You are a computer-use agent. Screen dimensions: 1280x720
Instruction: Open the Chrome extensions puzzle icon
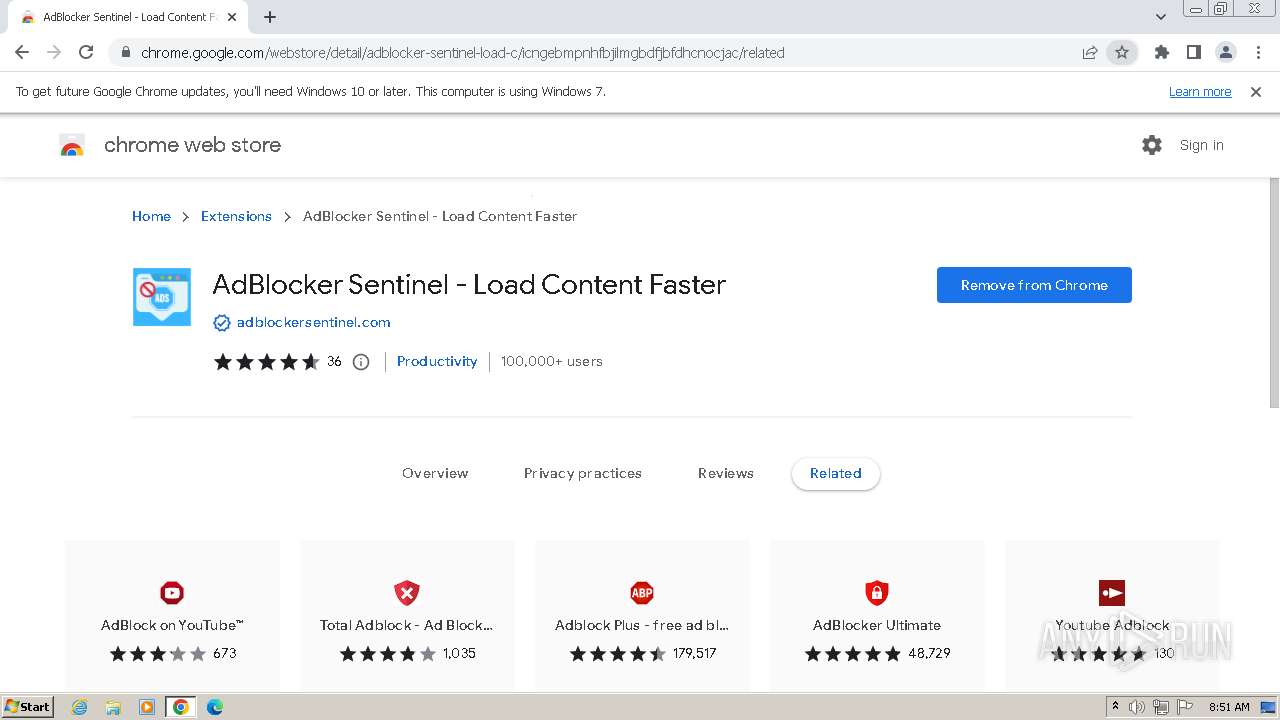(1161, 53)
